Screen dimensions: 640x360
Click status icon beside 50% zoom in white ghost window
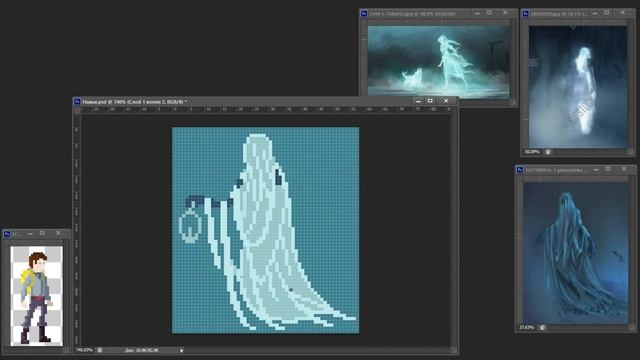(548, 152)
